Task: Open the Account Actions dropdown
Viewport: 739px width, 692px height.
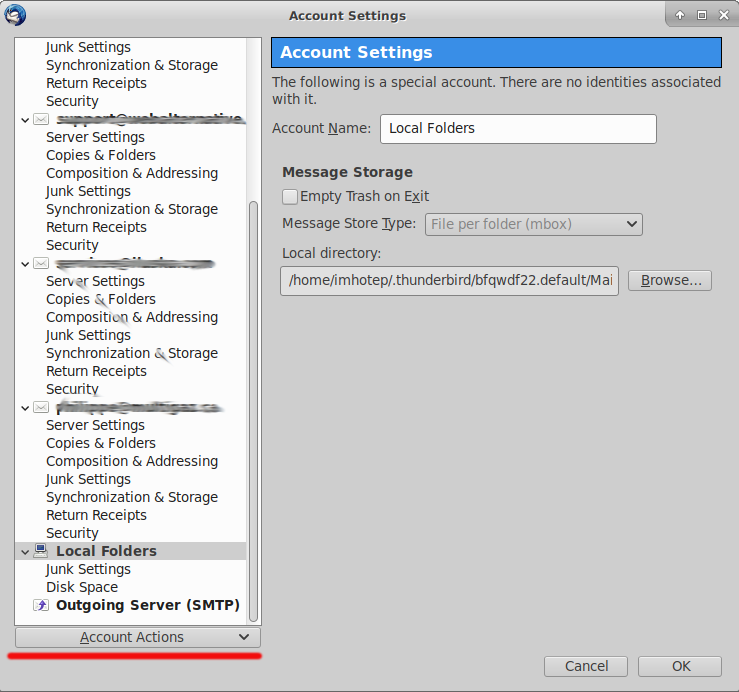Action: click(x=137, y=637)
